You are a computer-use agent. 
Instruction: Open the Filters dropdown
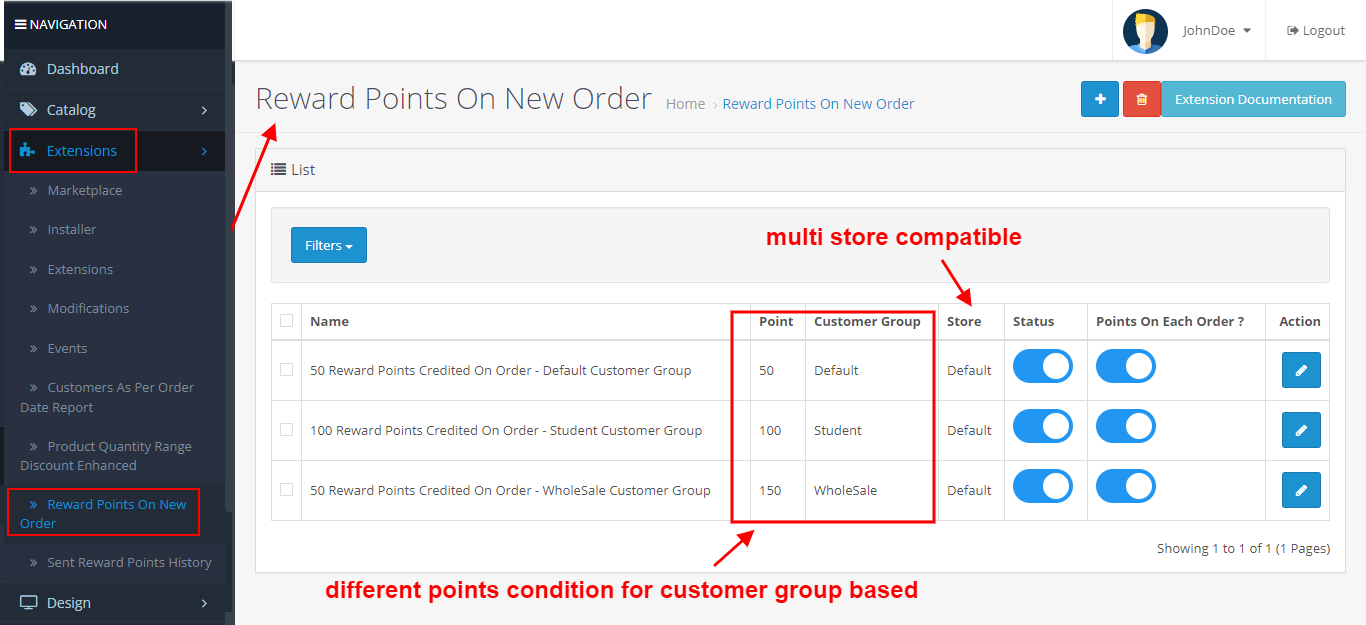328,245
